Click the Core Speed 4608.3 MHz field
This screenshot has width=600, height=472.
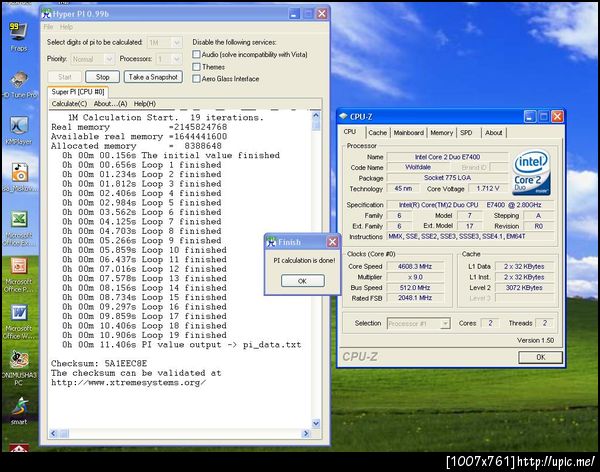pyautogui.click(x=415, y=266)
